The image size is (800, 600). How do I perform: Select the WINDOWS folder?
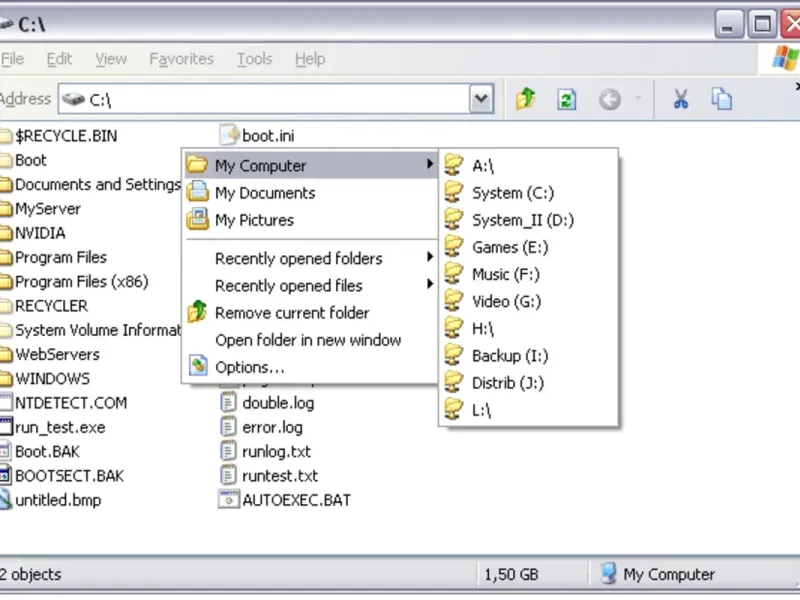pos(45,379)
